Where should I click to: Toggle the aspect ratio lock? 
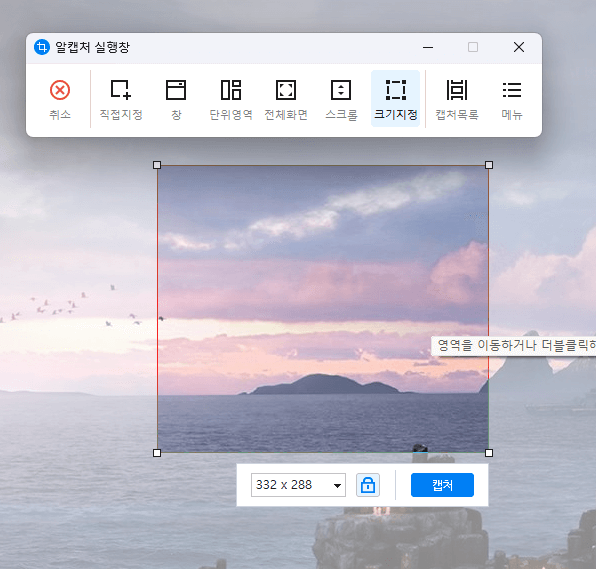368,485
